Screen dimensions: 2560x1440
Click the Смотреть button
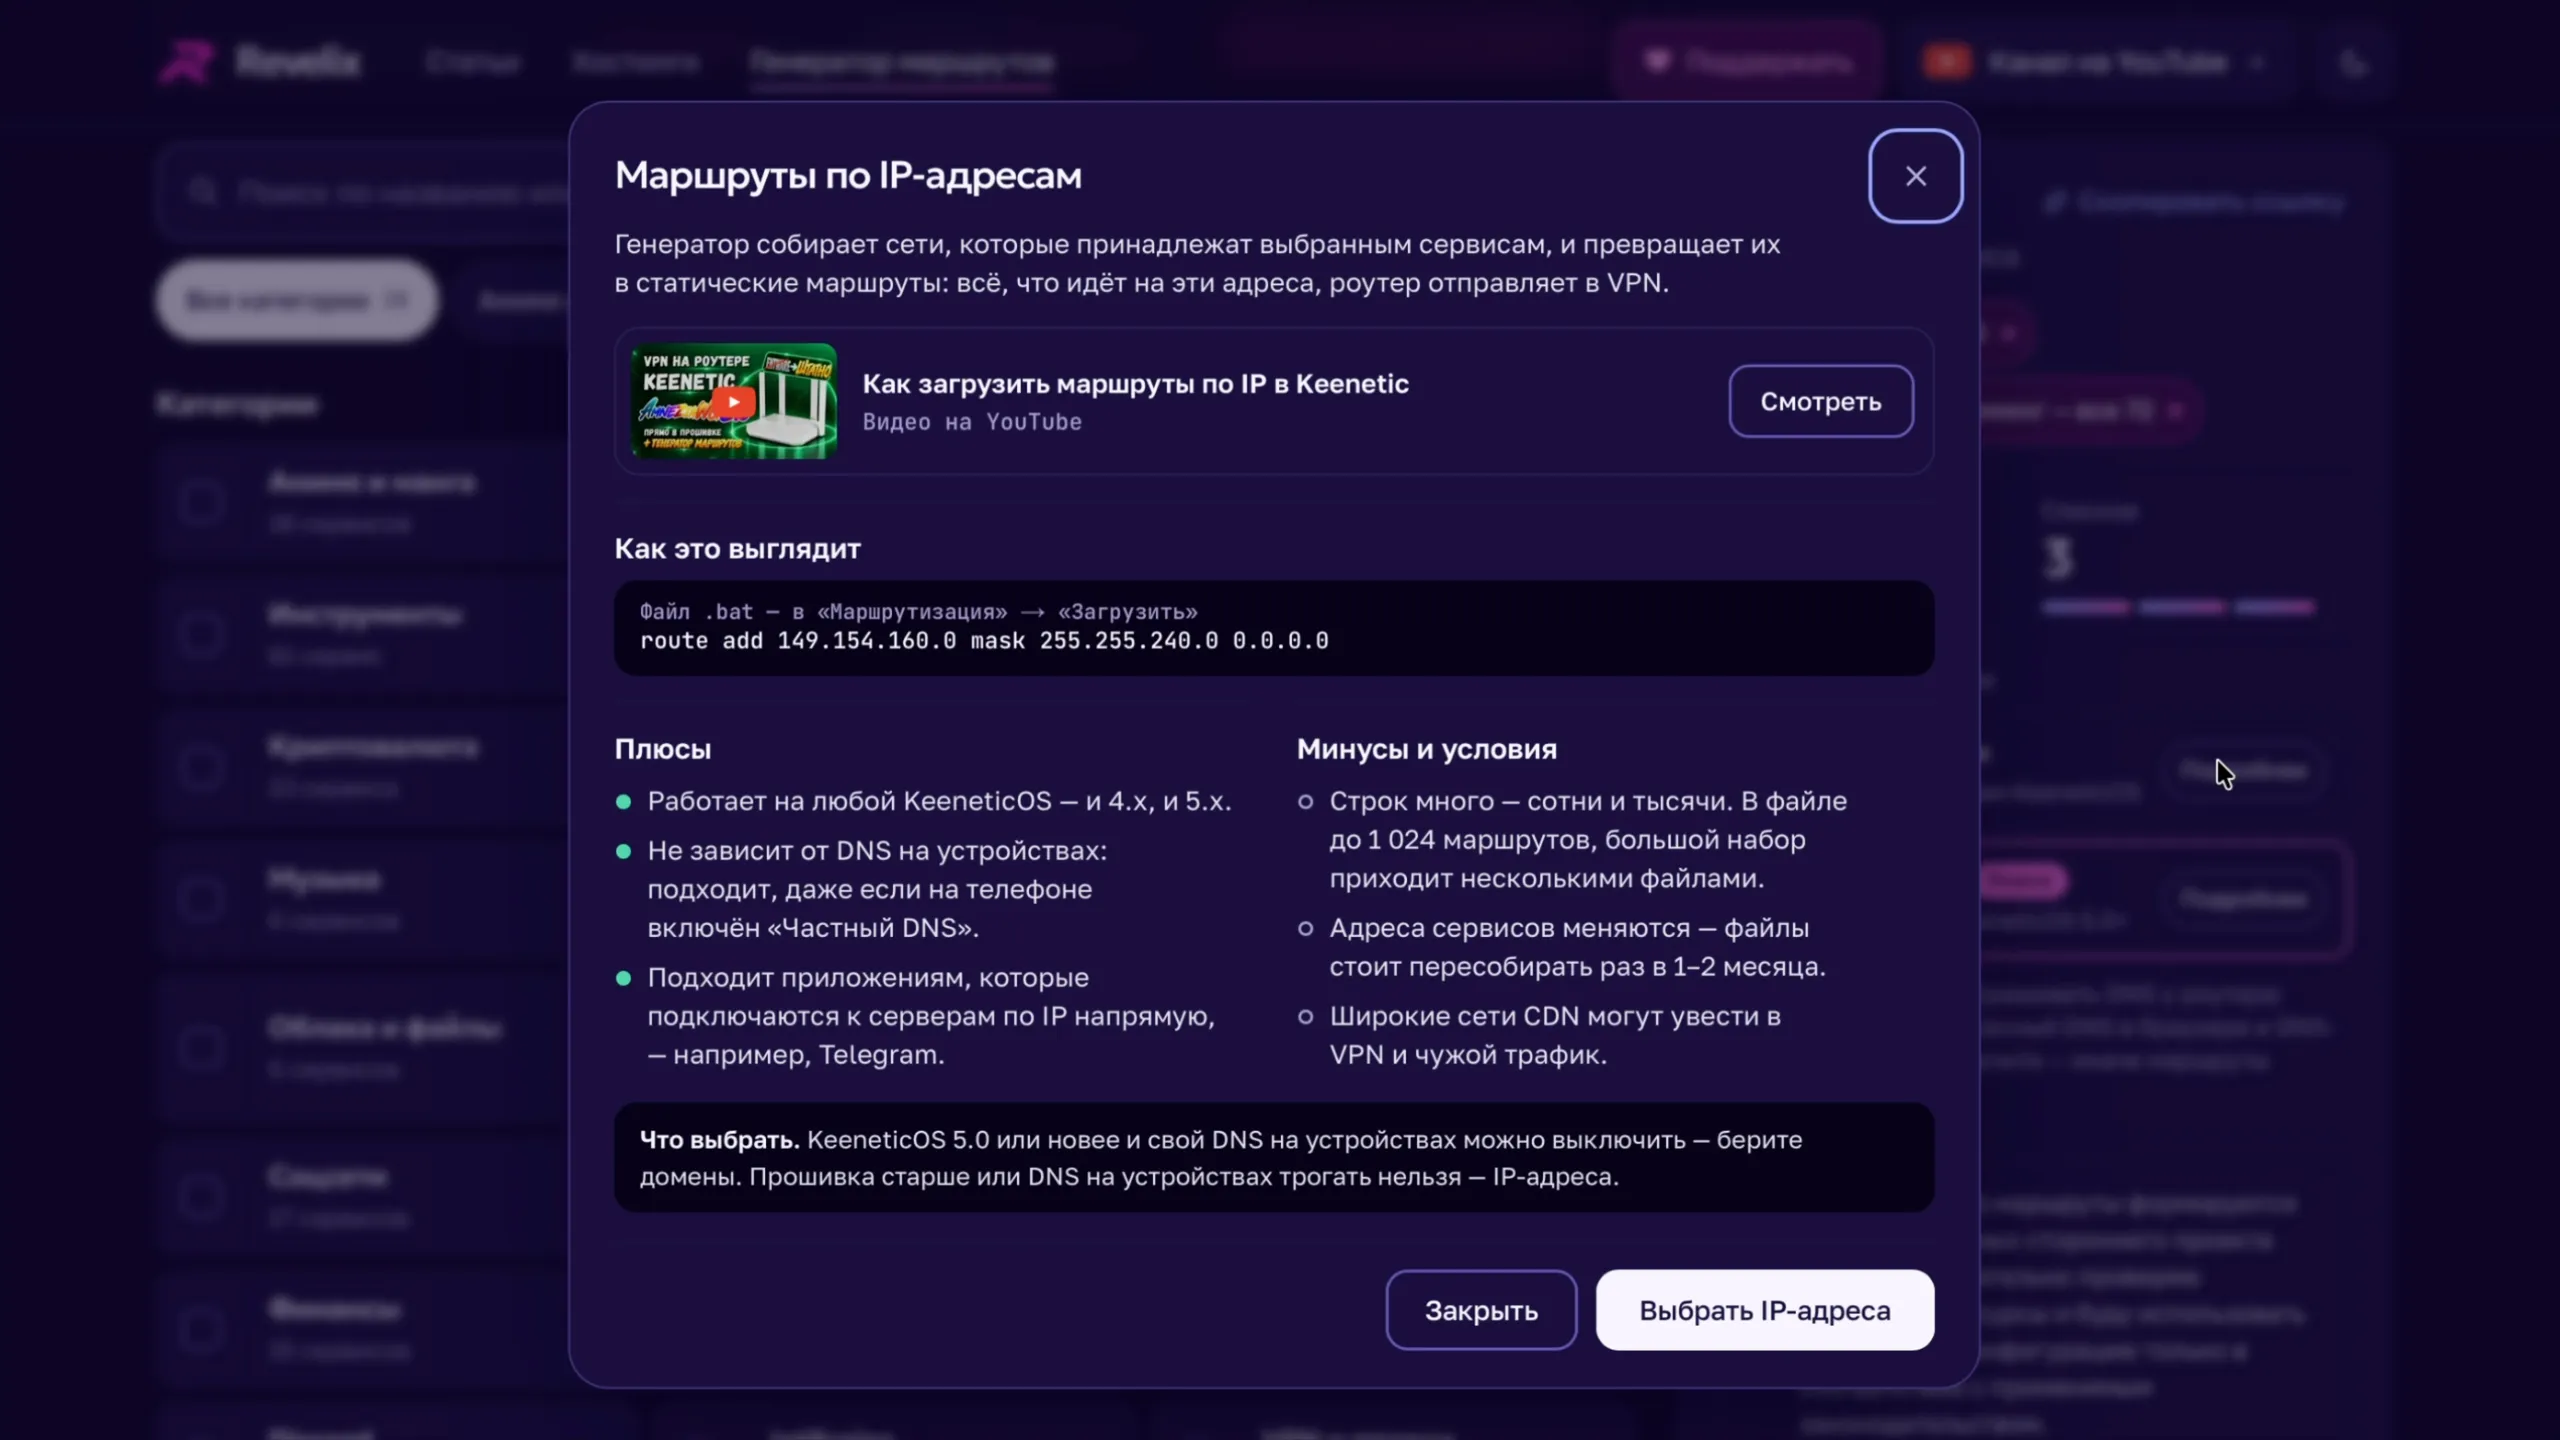1821,401
